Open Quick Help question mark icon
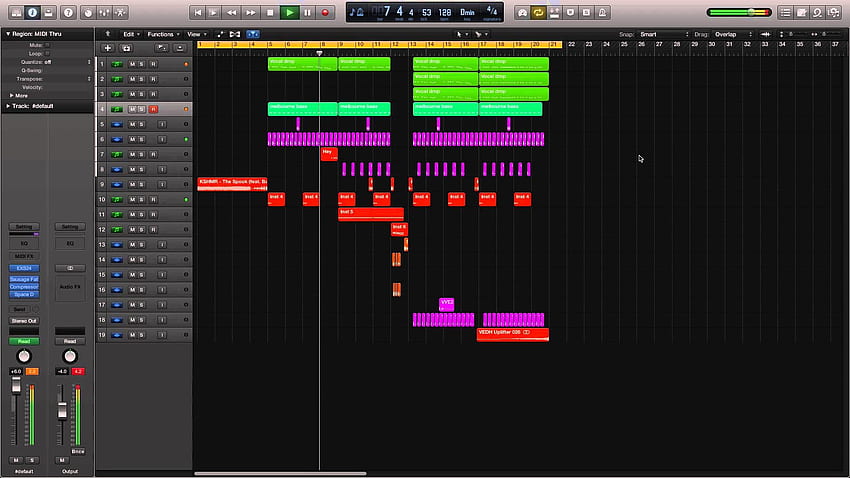Screen dimensions: 850x478 [x=68, y=12]
